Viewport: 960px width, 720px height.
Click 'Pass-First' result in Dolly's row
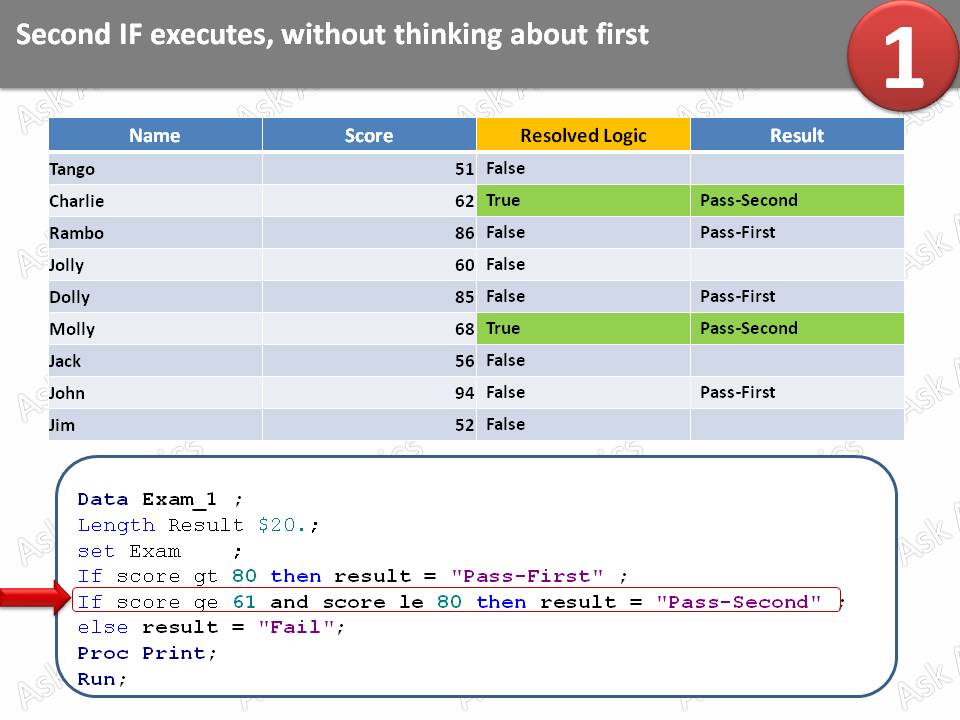pos(738,296)
